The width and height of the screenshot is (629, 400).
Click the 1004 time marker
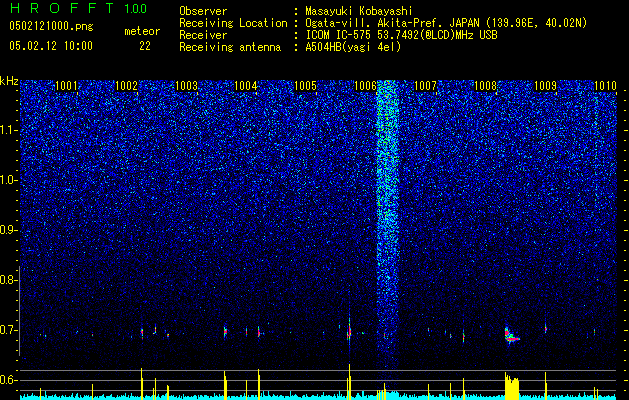(x=246, y=86)
